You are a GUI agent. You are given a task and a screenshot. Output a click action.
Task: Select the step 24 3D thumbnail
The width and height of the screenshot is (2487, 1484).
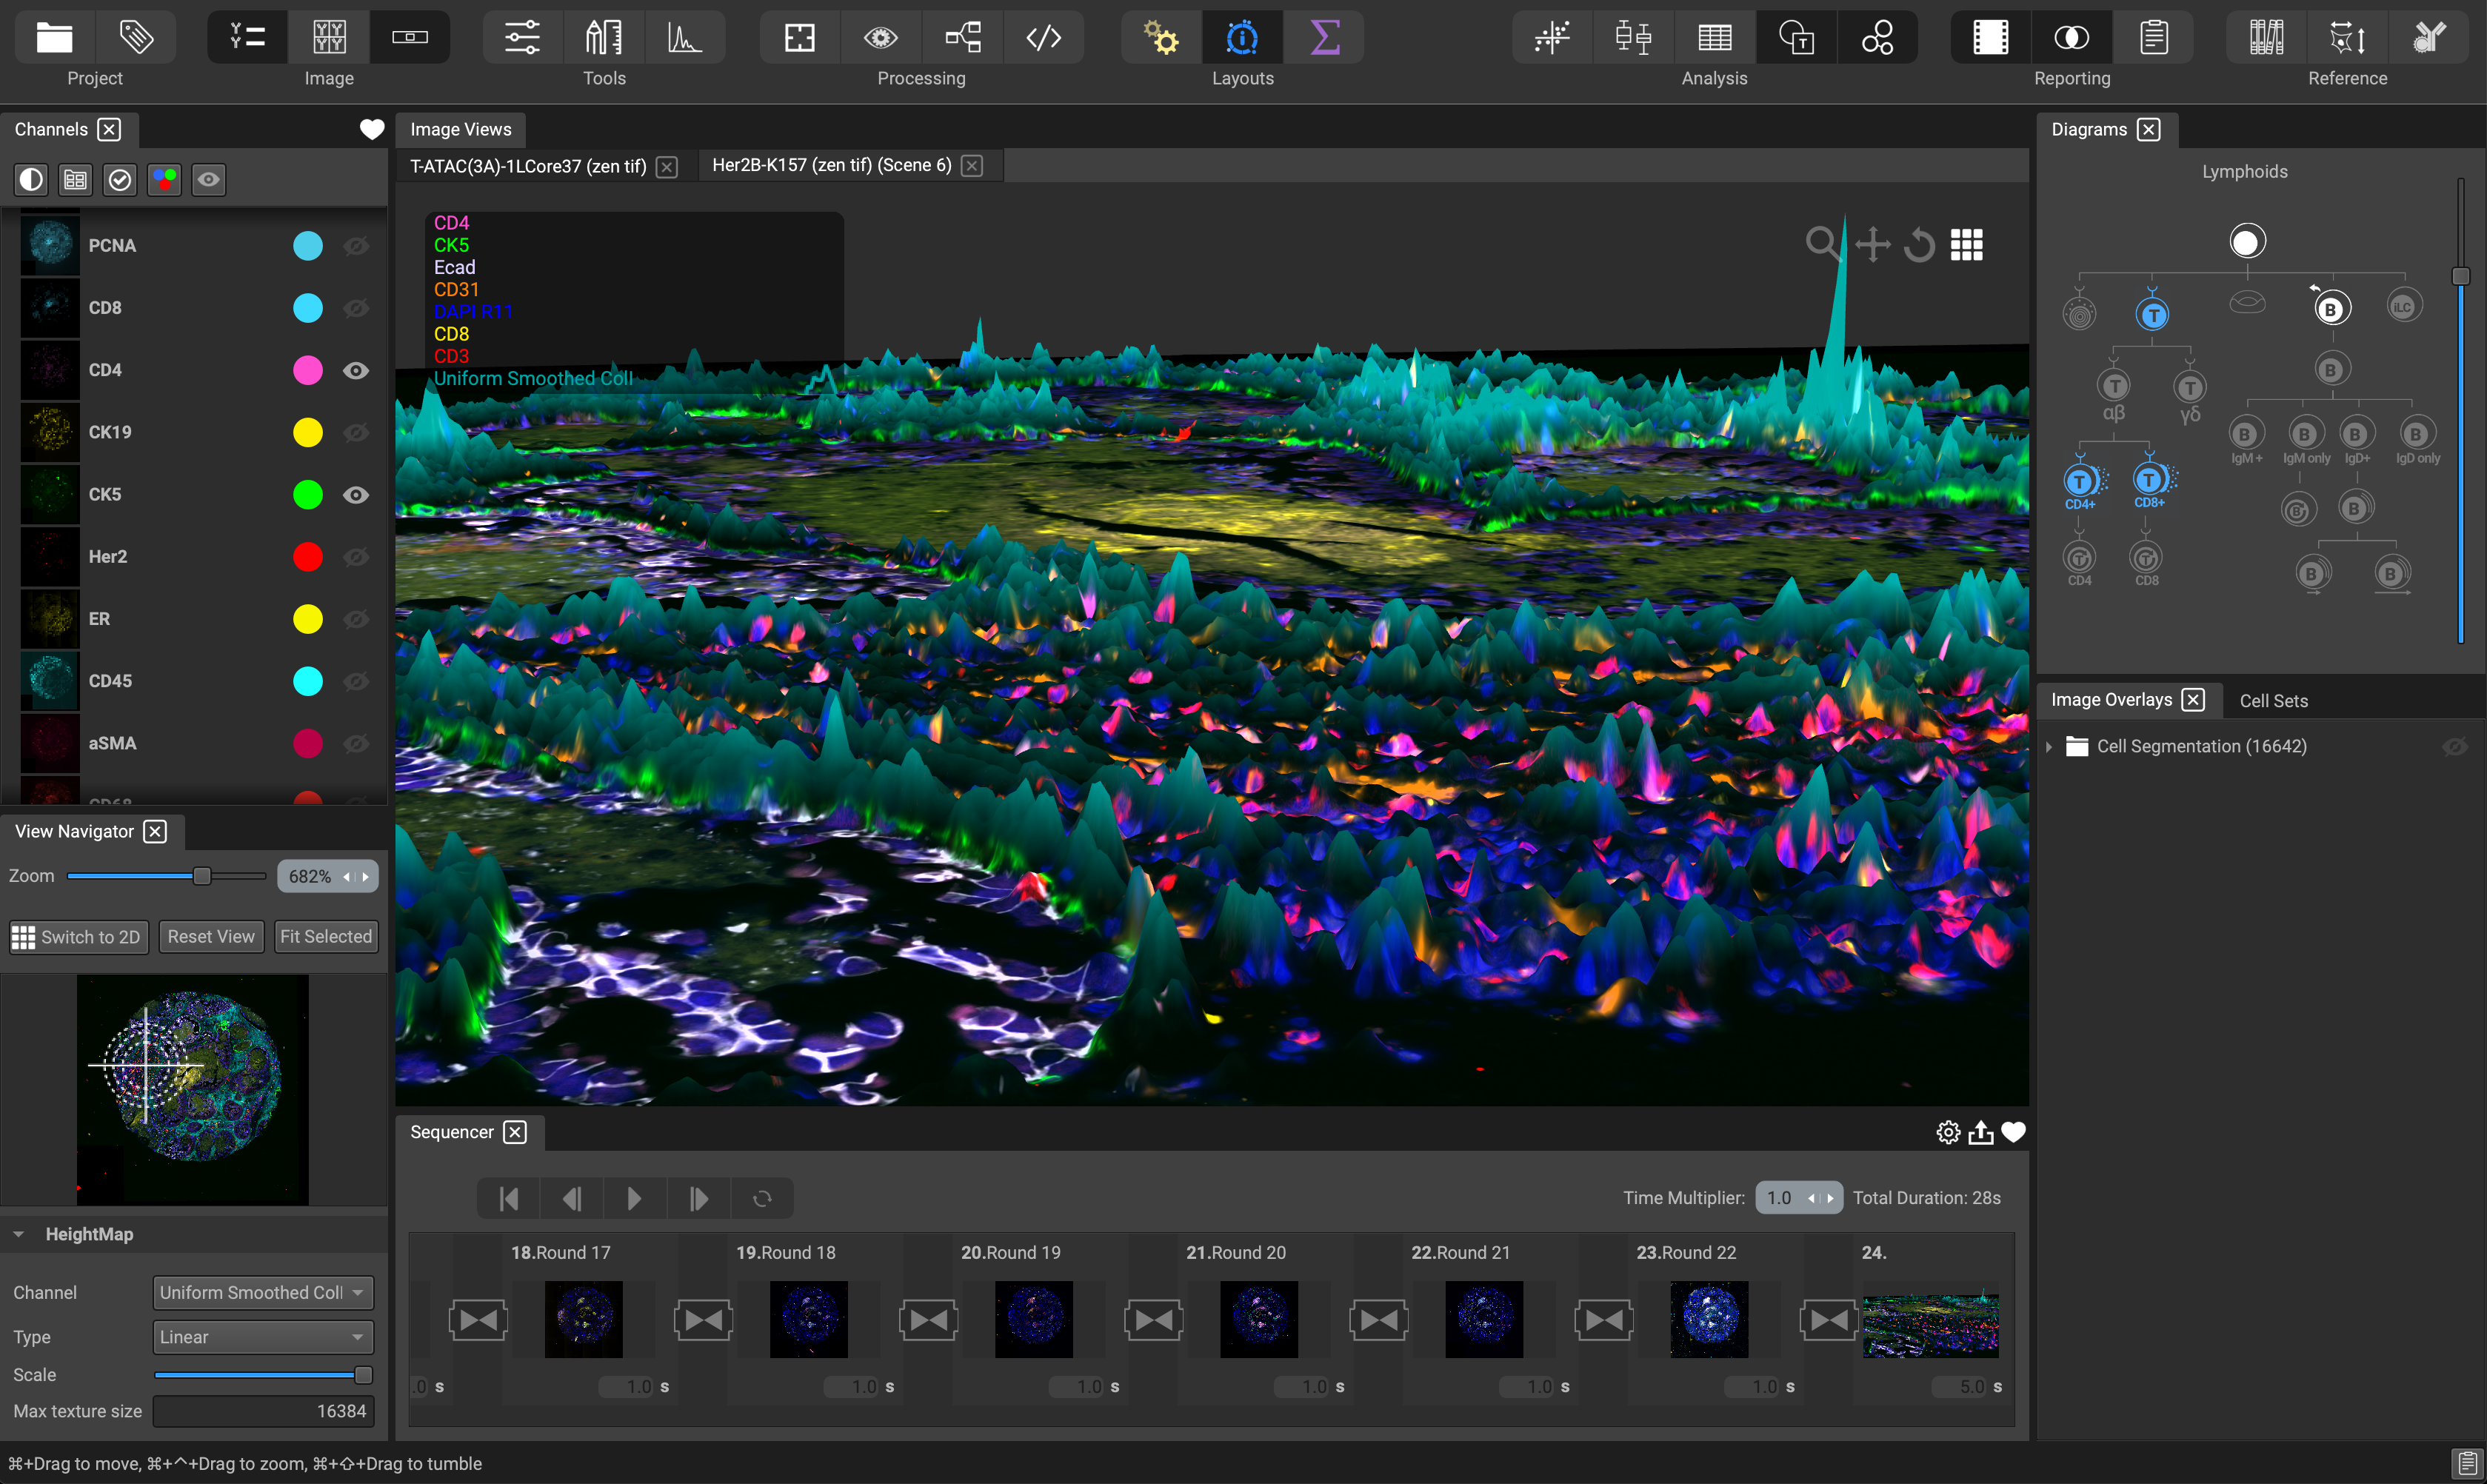click(1930, 1325)
